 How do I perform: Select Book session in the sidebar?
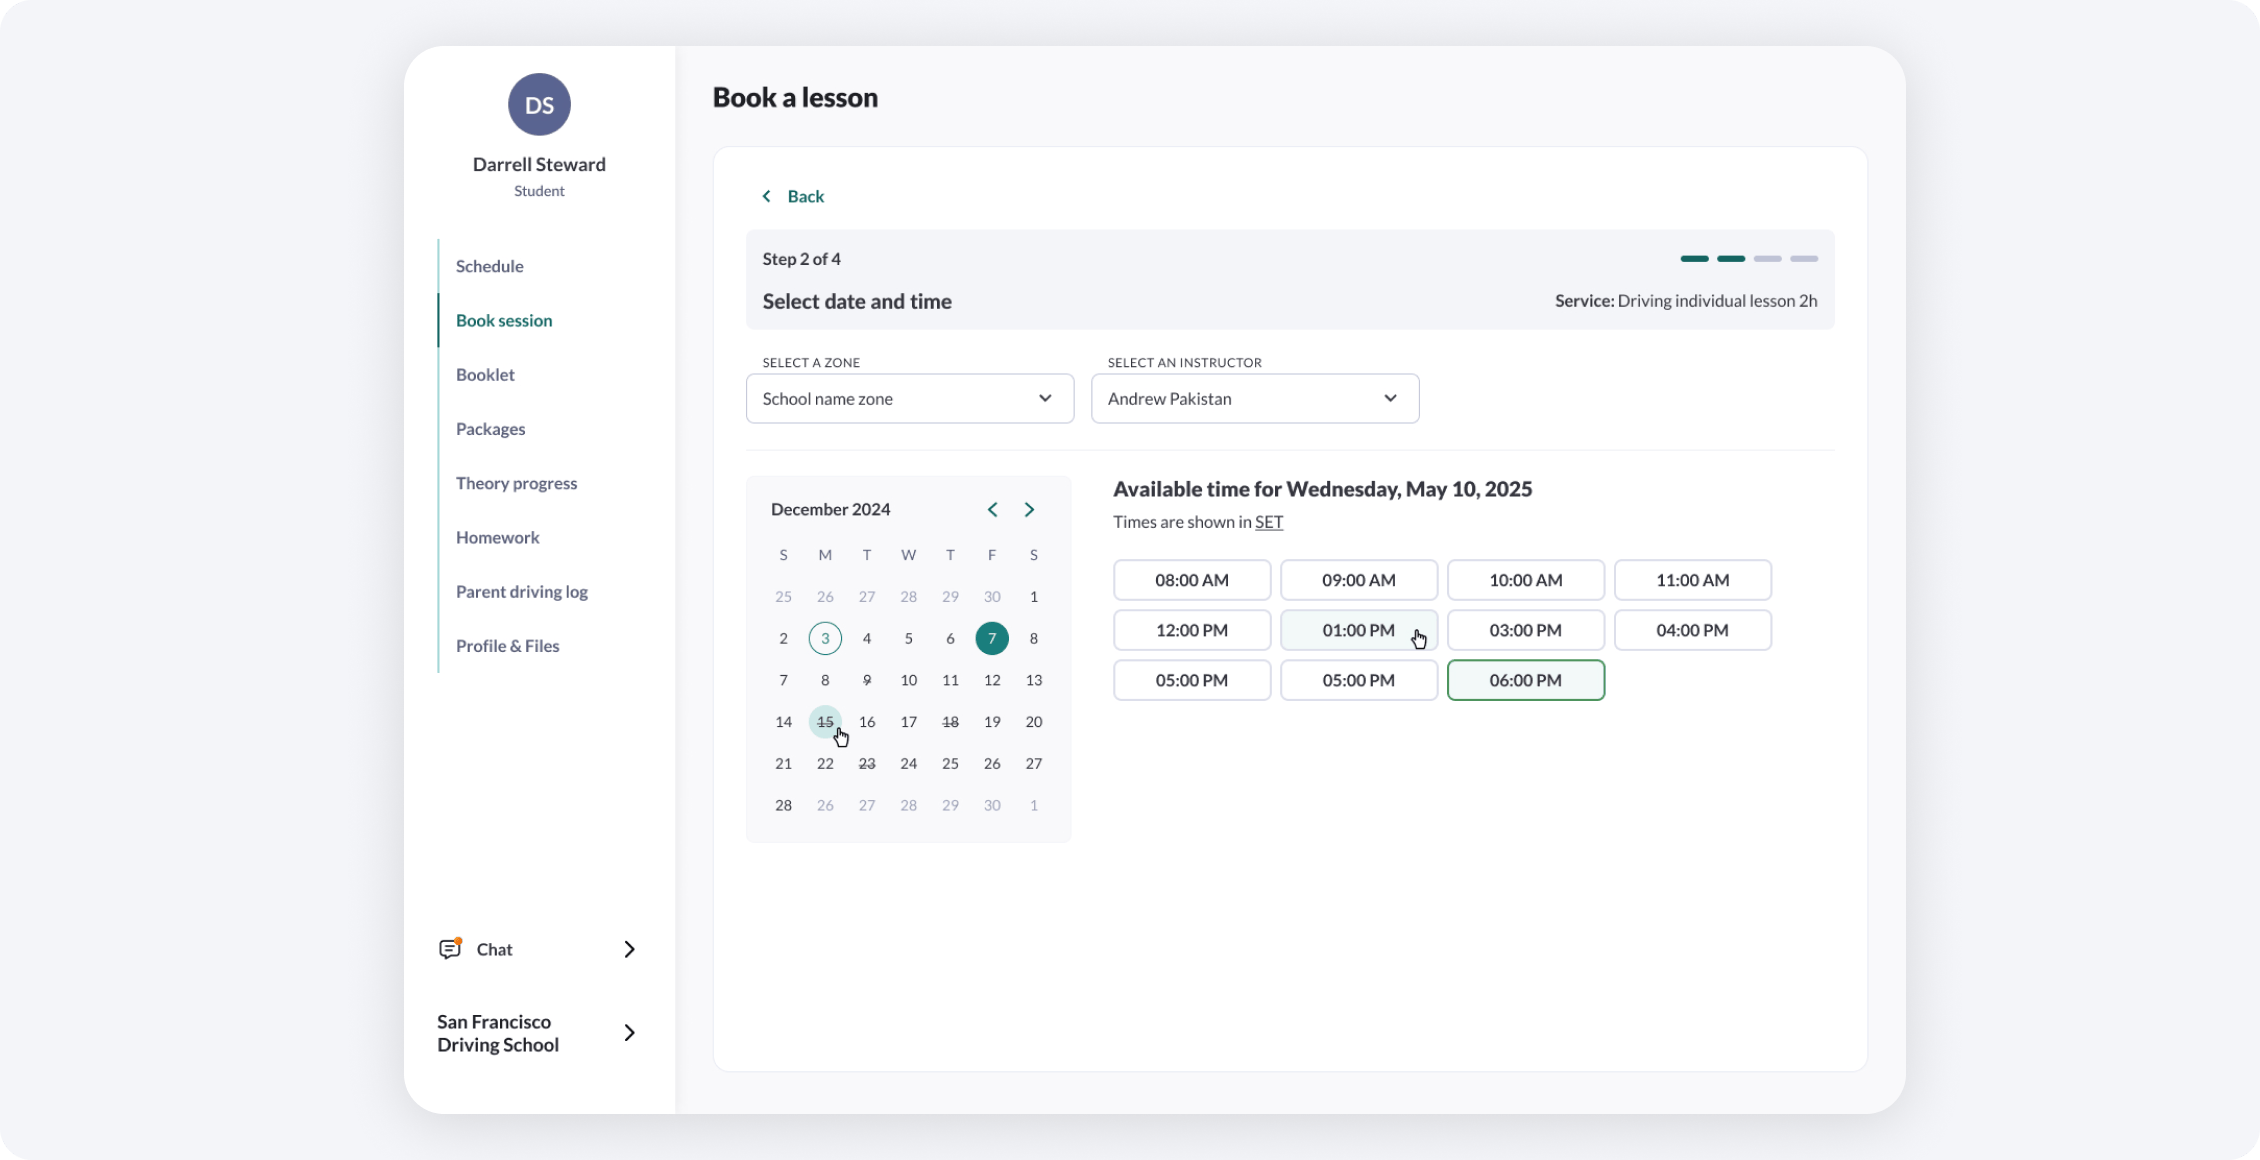point(504,320)
